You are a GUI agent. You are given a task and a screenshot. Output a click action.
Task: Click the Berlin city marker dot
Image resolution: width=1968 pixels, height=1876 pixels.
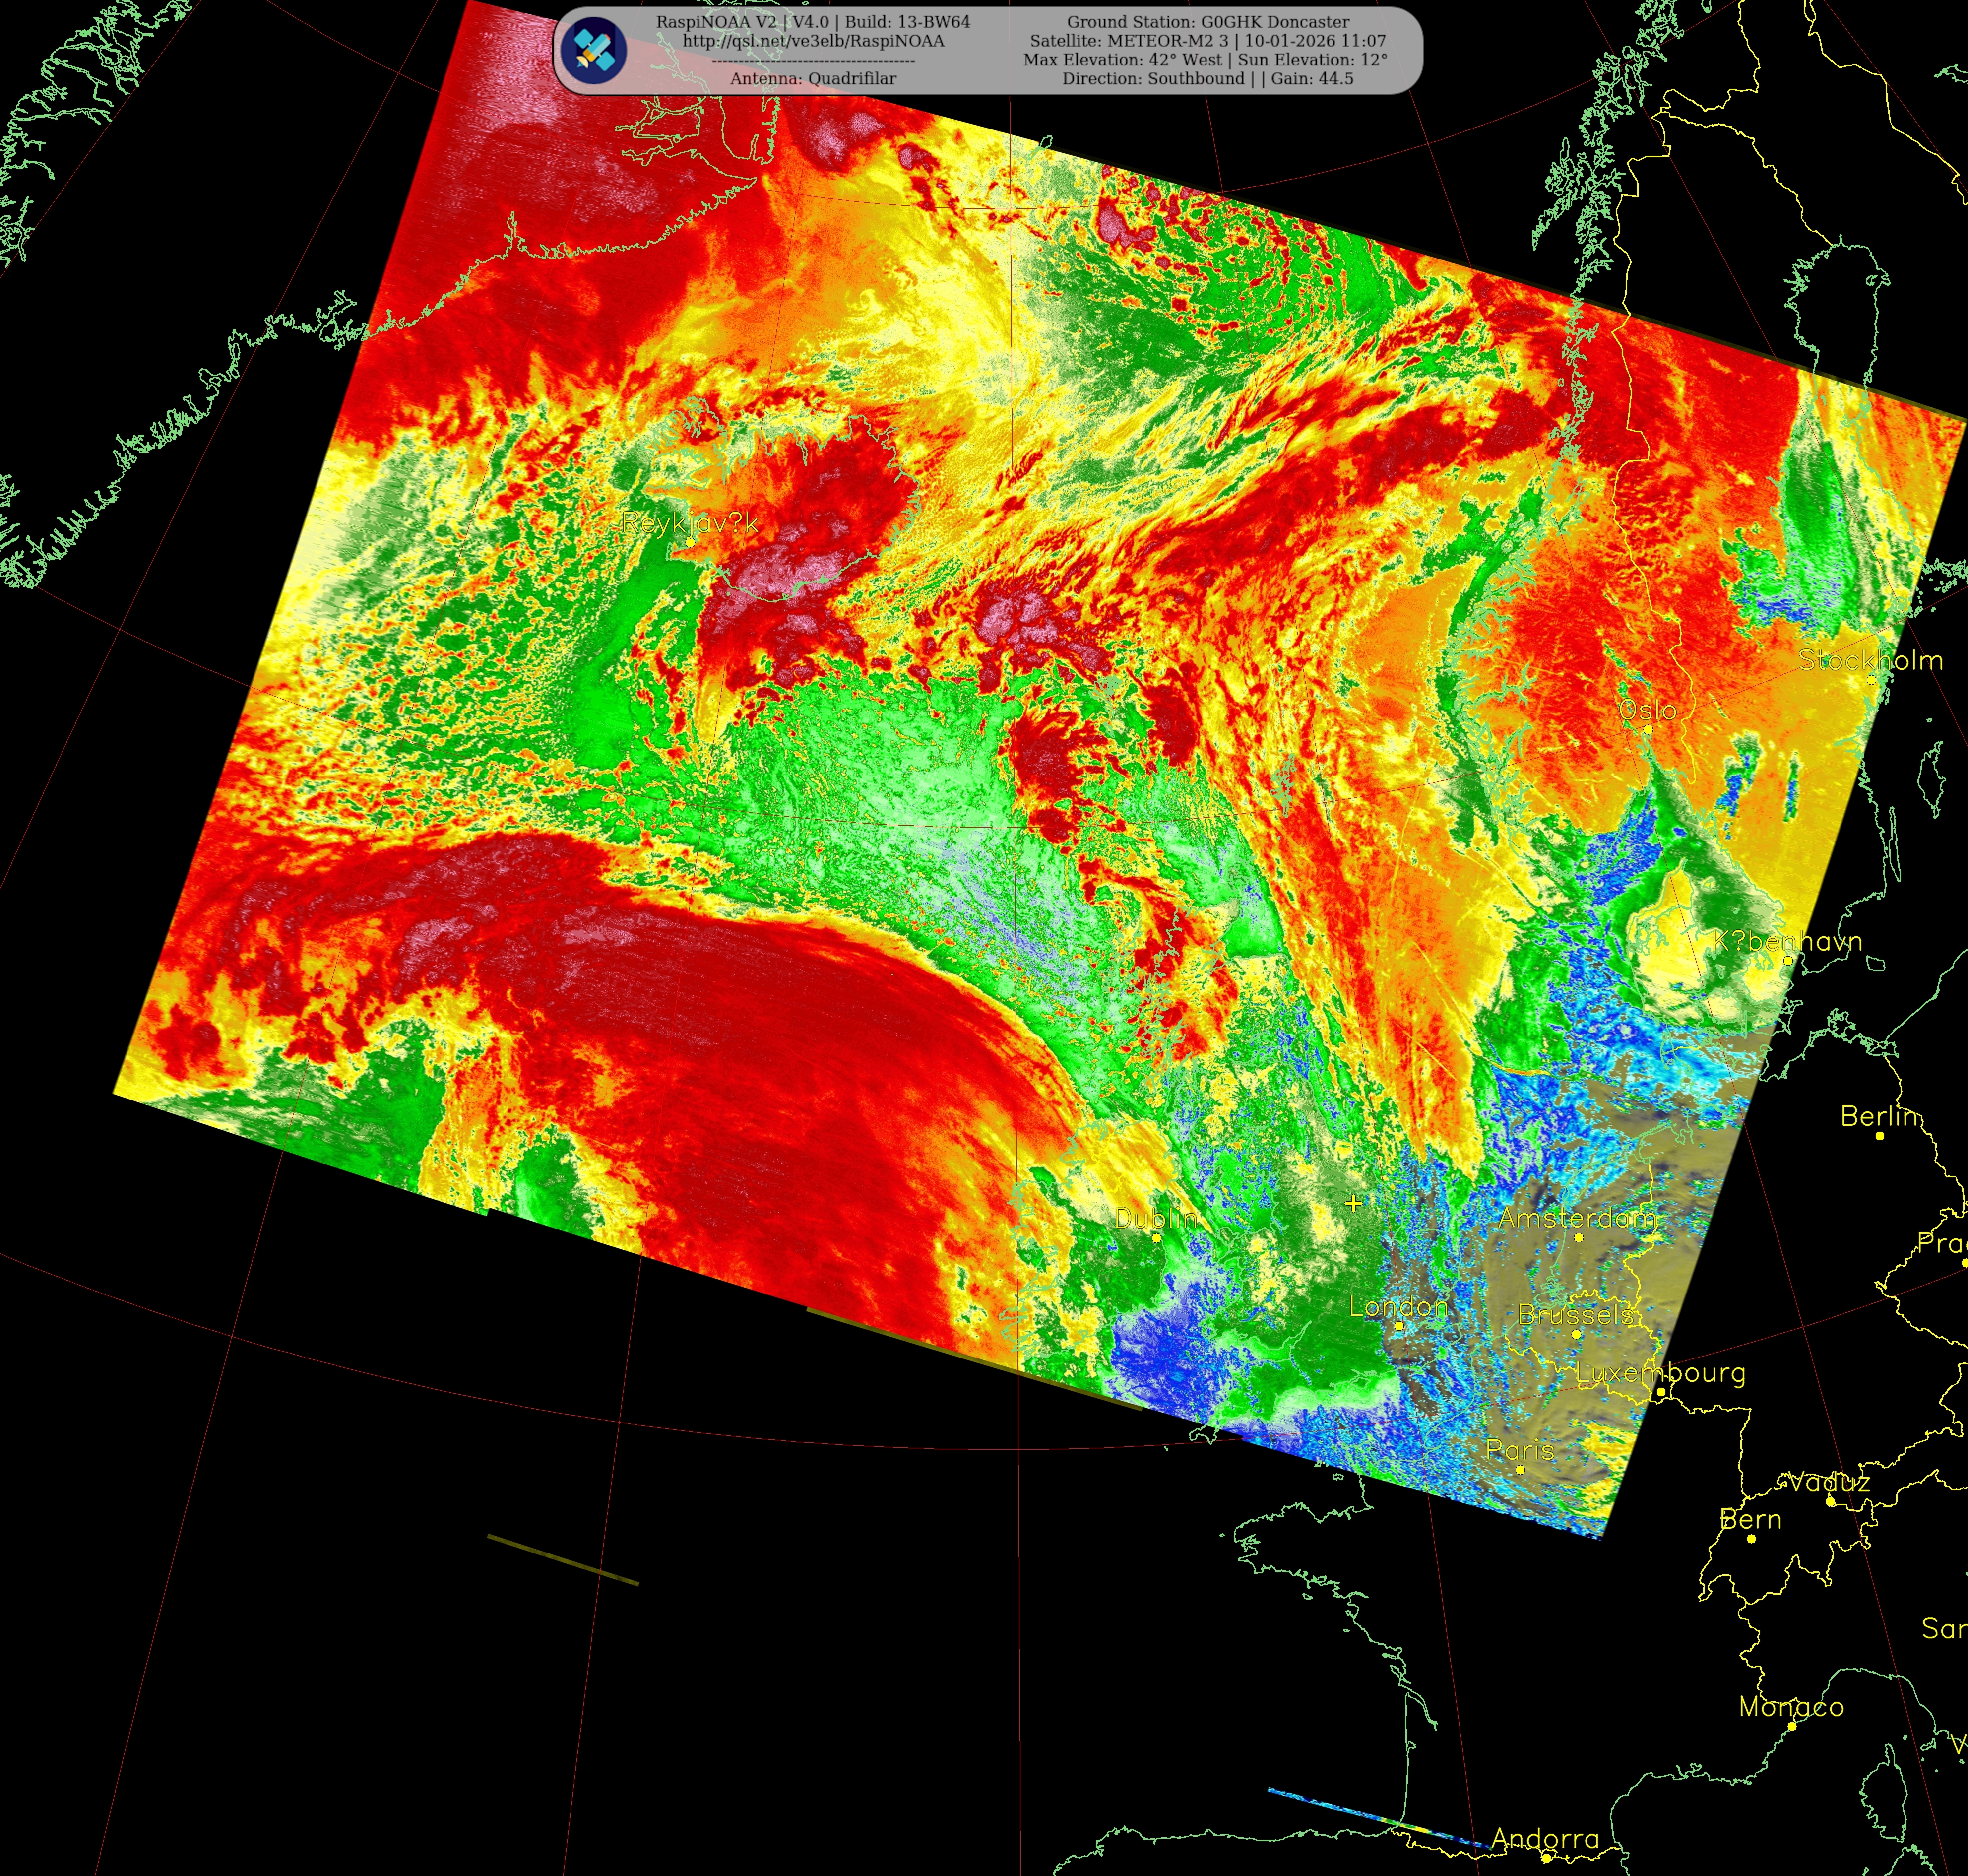tap(1880, 1135)
